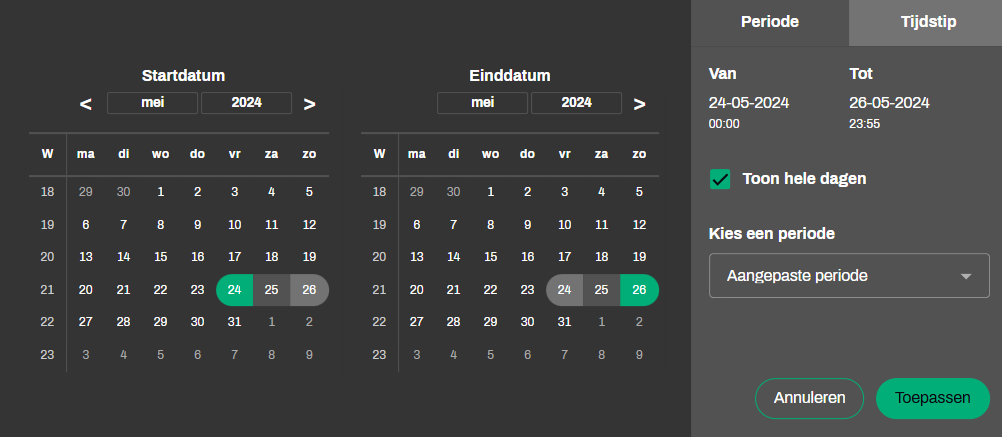The width and height of the screenshot is (1002, 437).
Task: Go to next month in Einddatum calendar
Action: pos(640,104)
